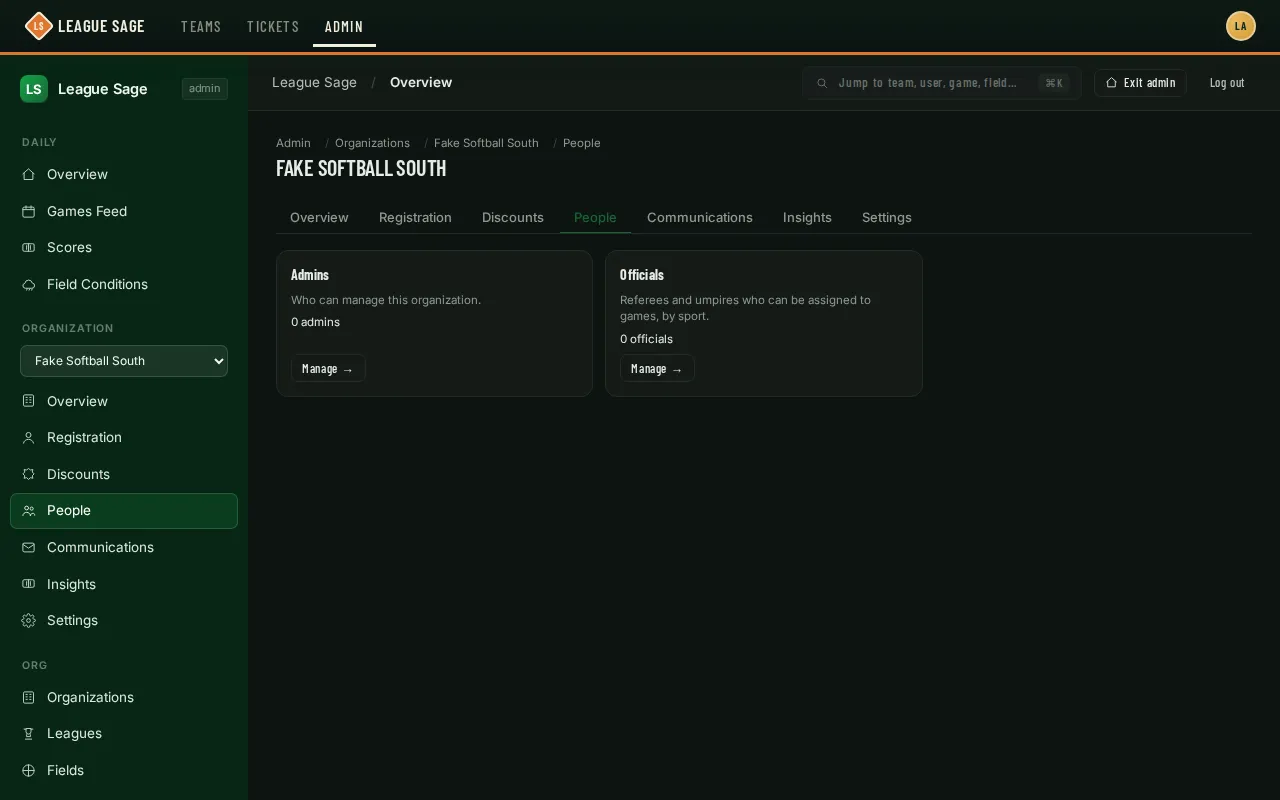Click the magnifier icon in the search bar

click(x=822, y=83)
